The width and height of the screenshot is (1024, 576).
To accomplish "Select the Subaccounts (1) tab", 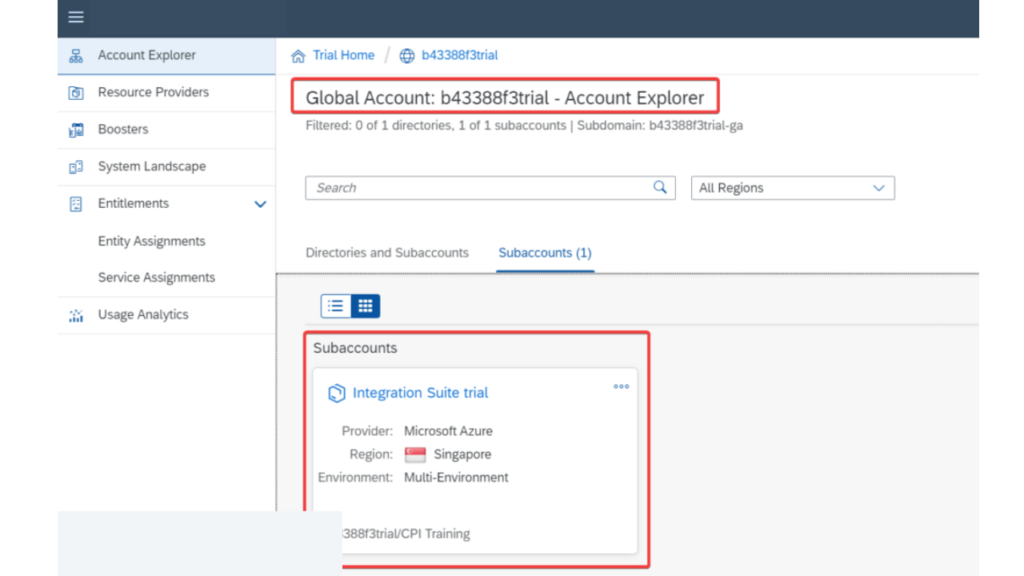I will [x=545, y=253].
